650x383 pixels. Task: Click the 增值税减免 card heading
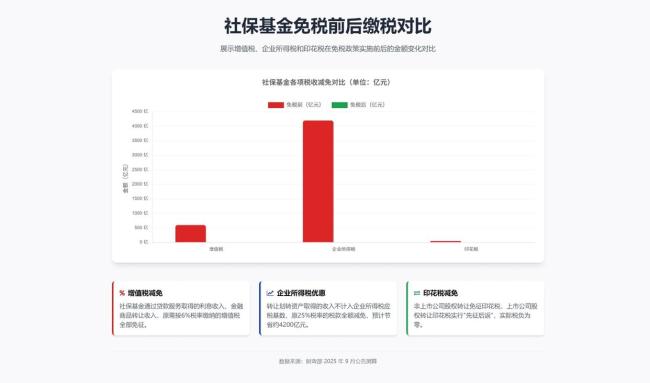[x=145, y=293]
